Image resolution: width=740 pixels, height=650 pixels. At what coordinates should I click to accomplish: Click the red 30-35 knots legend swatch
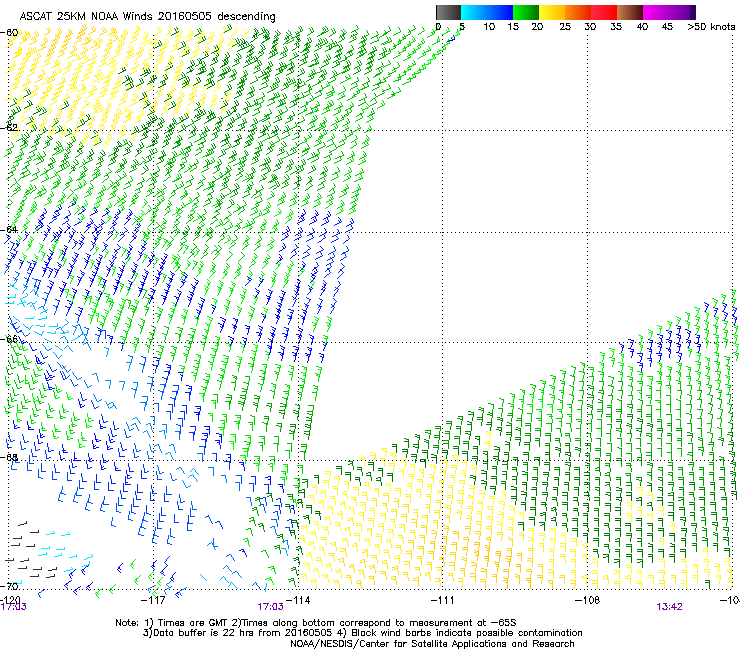coord(604,12)
